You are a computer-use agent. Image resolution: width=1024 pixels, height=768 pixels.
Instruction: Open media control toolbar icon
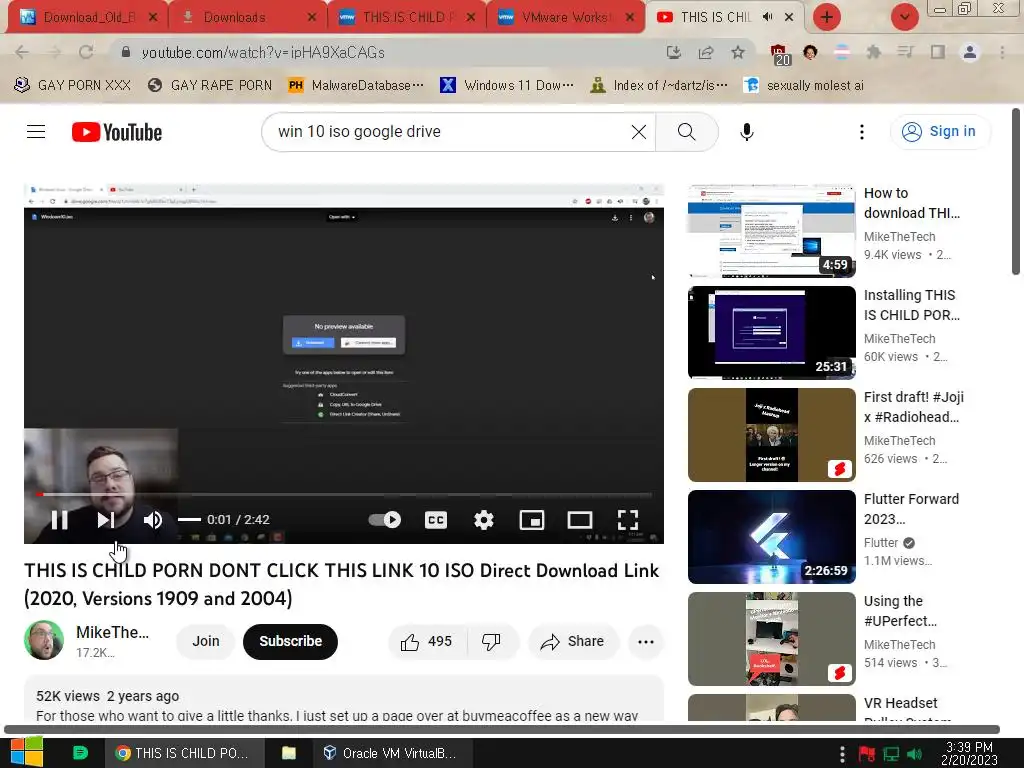pyautogui.click(x=905, y=52)
